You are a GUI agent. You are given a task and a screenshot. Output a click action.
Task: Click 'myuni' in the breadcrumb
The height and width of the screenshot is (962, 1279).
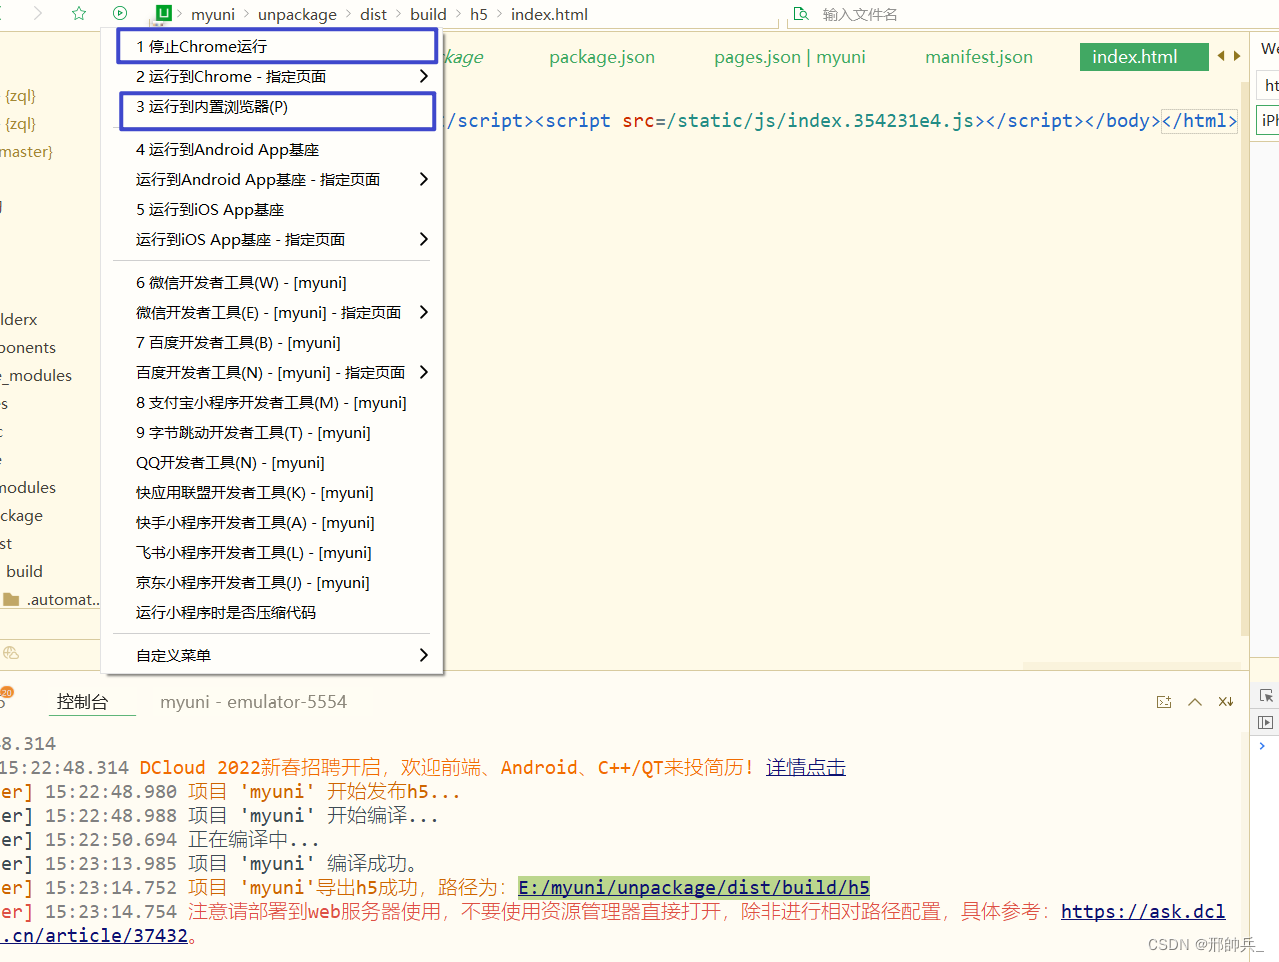click(x=213, y=14)
